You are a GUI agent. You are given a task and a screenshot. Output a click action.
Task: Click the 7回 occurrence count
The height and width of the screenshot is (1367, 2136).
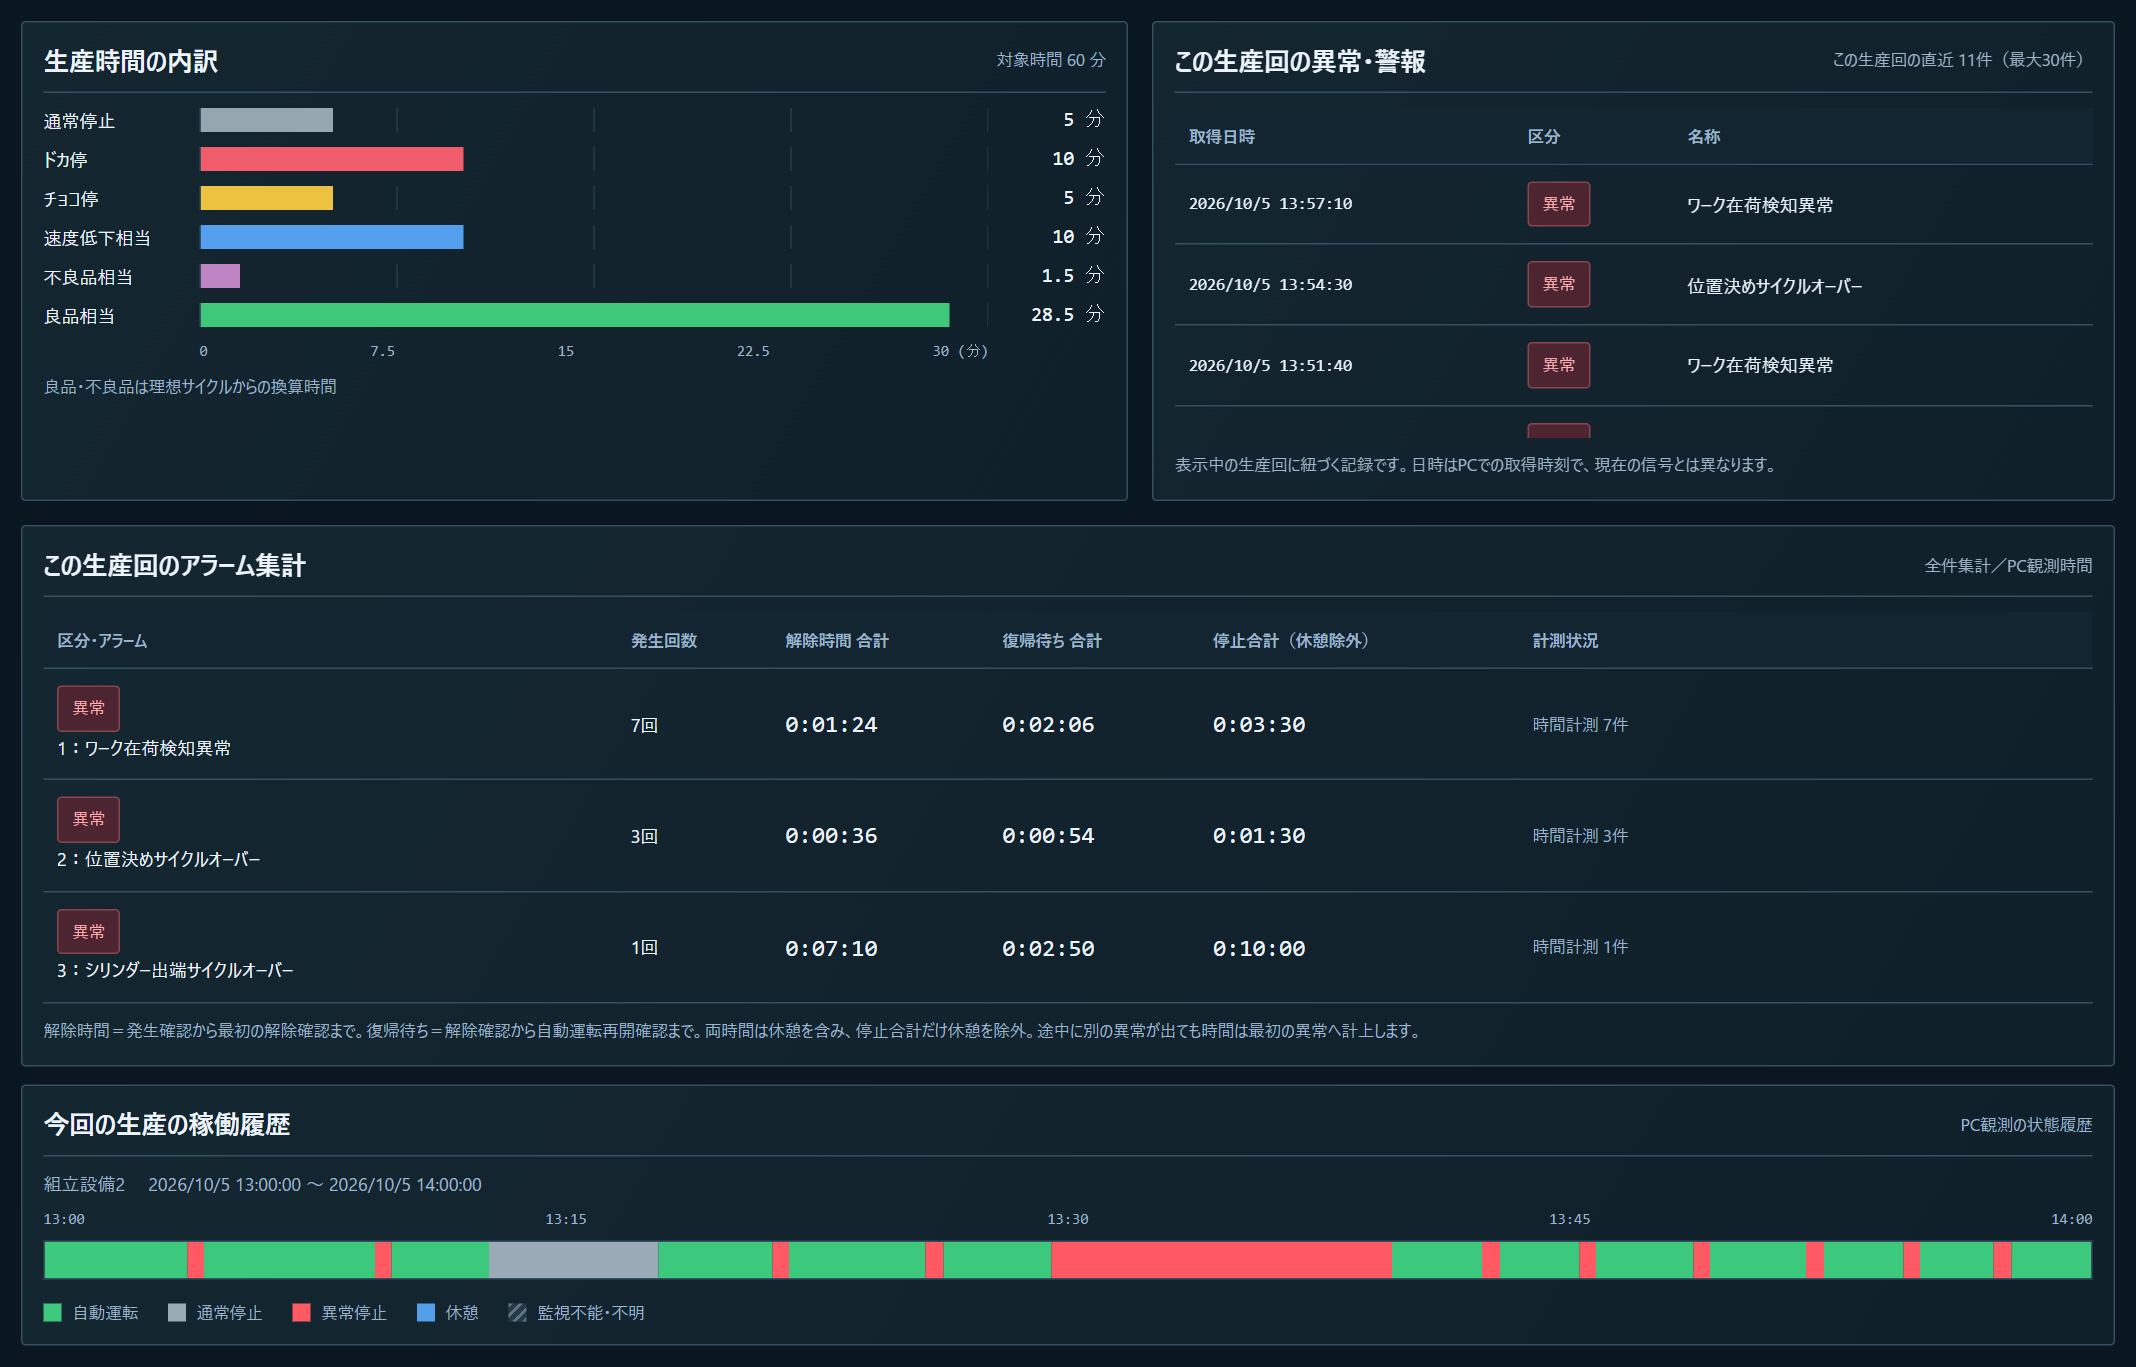644,725
